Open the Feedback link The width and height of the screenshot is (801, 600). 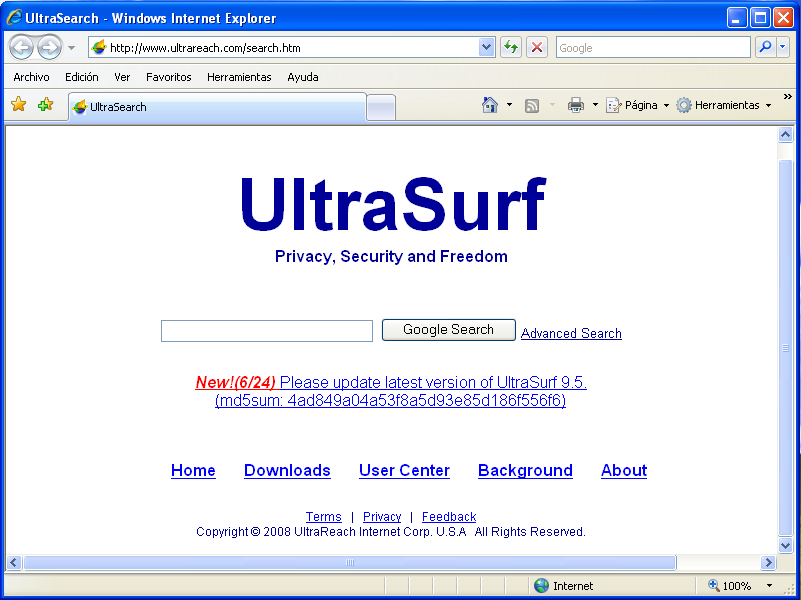coord(449,517)
